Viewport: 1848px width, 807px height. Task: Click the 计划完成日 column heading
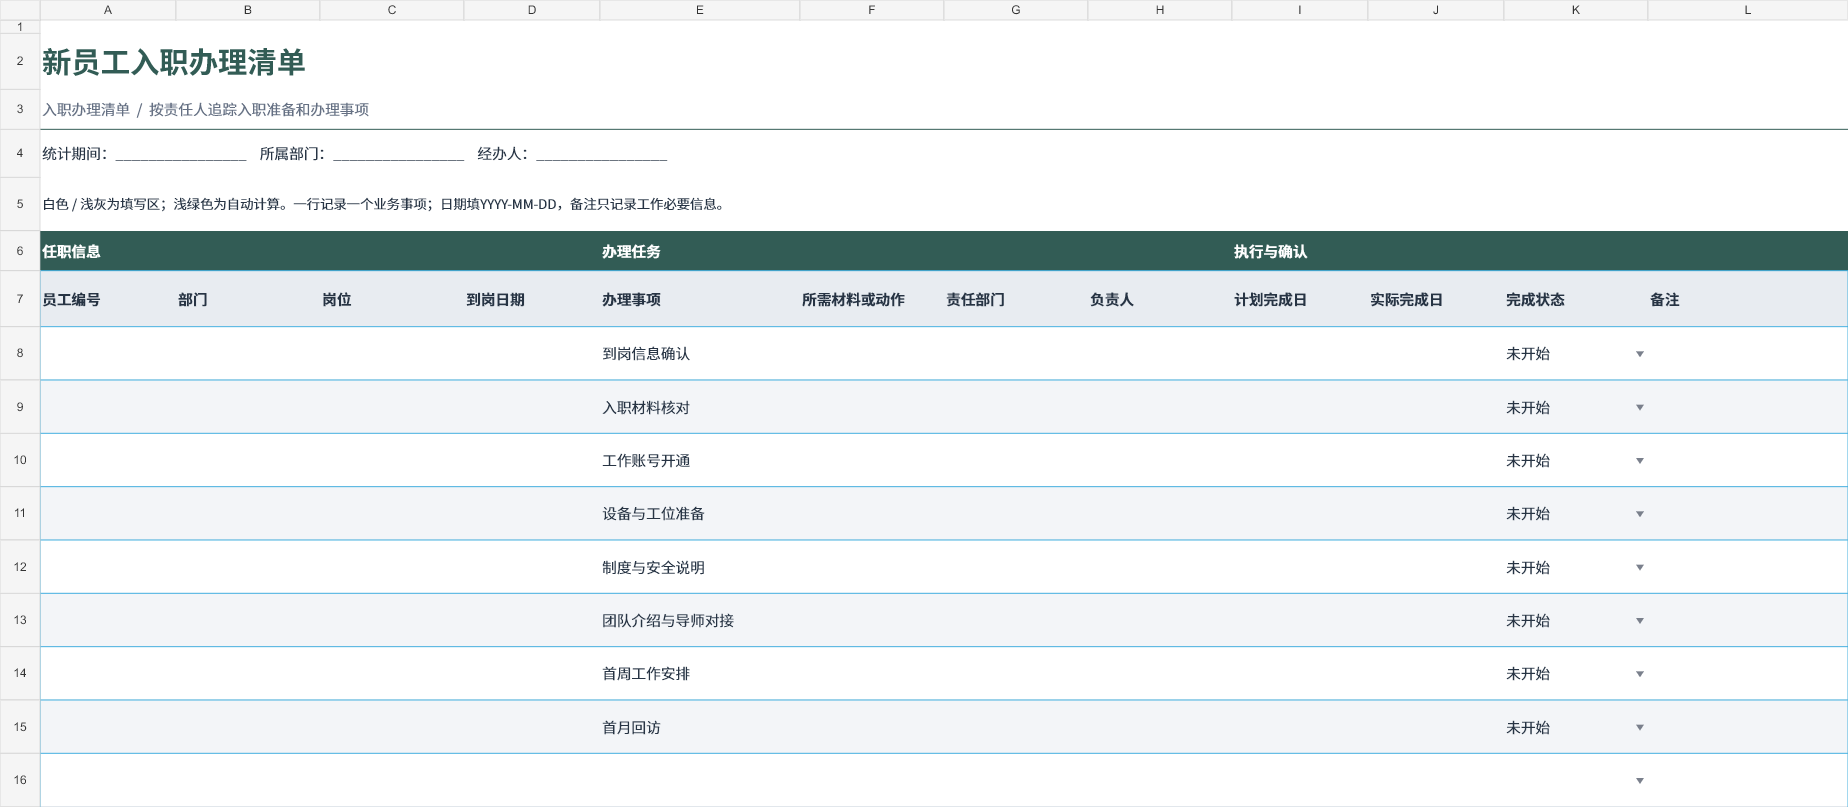[1300, 299]
